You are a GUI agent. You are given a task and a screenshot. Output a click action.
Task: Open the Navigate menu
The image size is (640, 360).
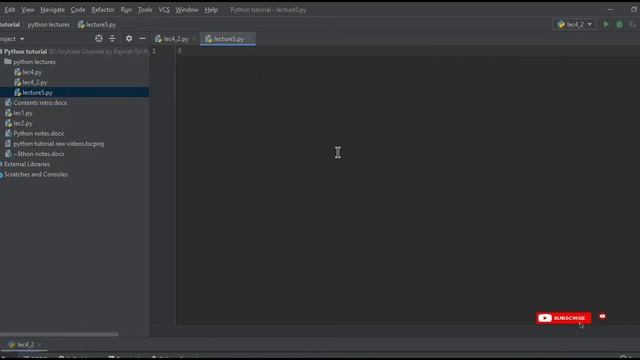click(x=53, y=10)
